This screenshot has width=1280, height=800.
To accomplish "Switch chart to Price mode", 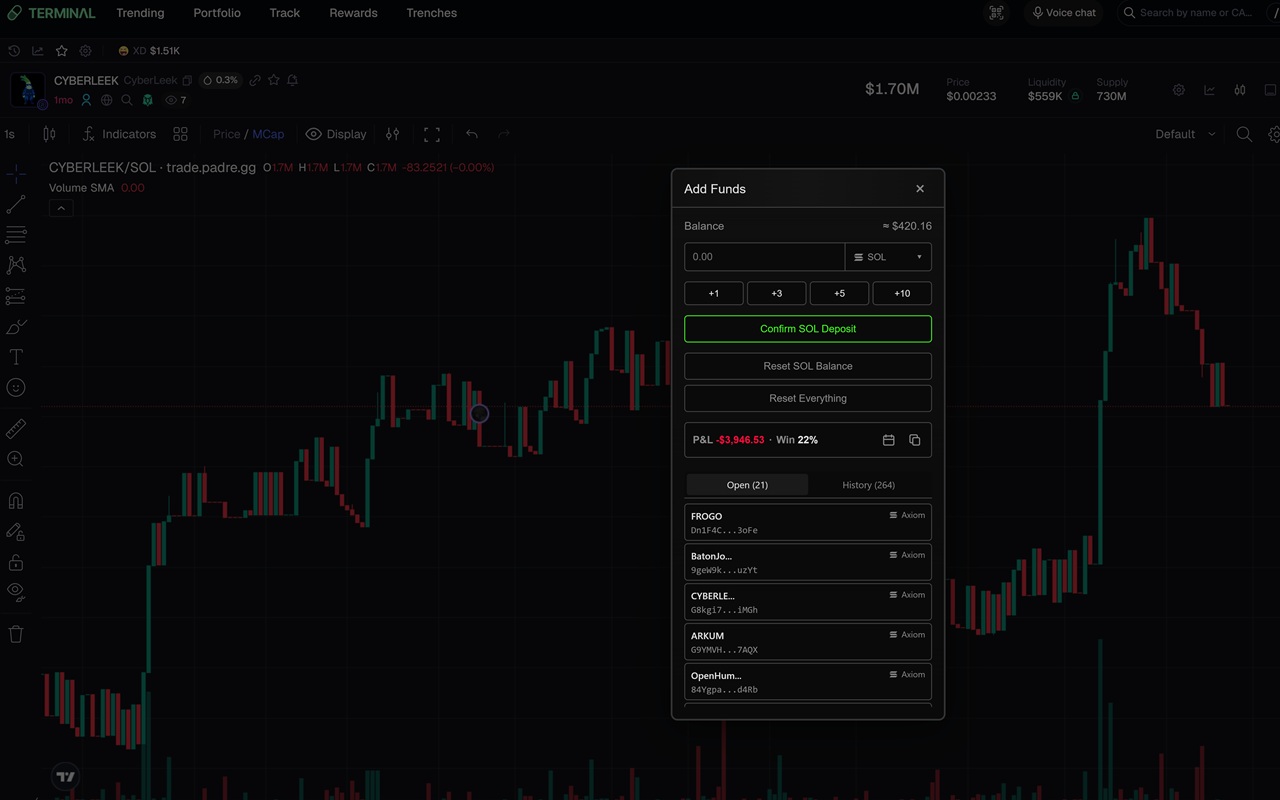I will [226, 134].
